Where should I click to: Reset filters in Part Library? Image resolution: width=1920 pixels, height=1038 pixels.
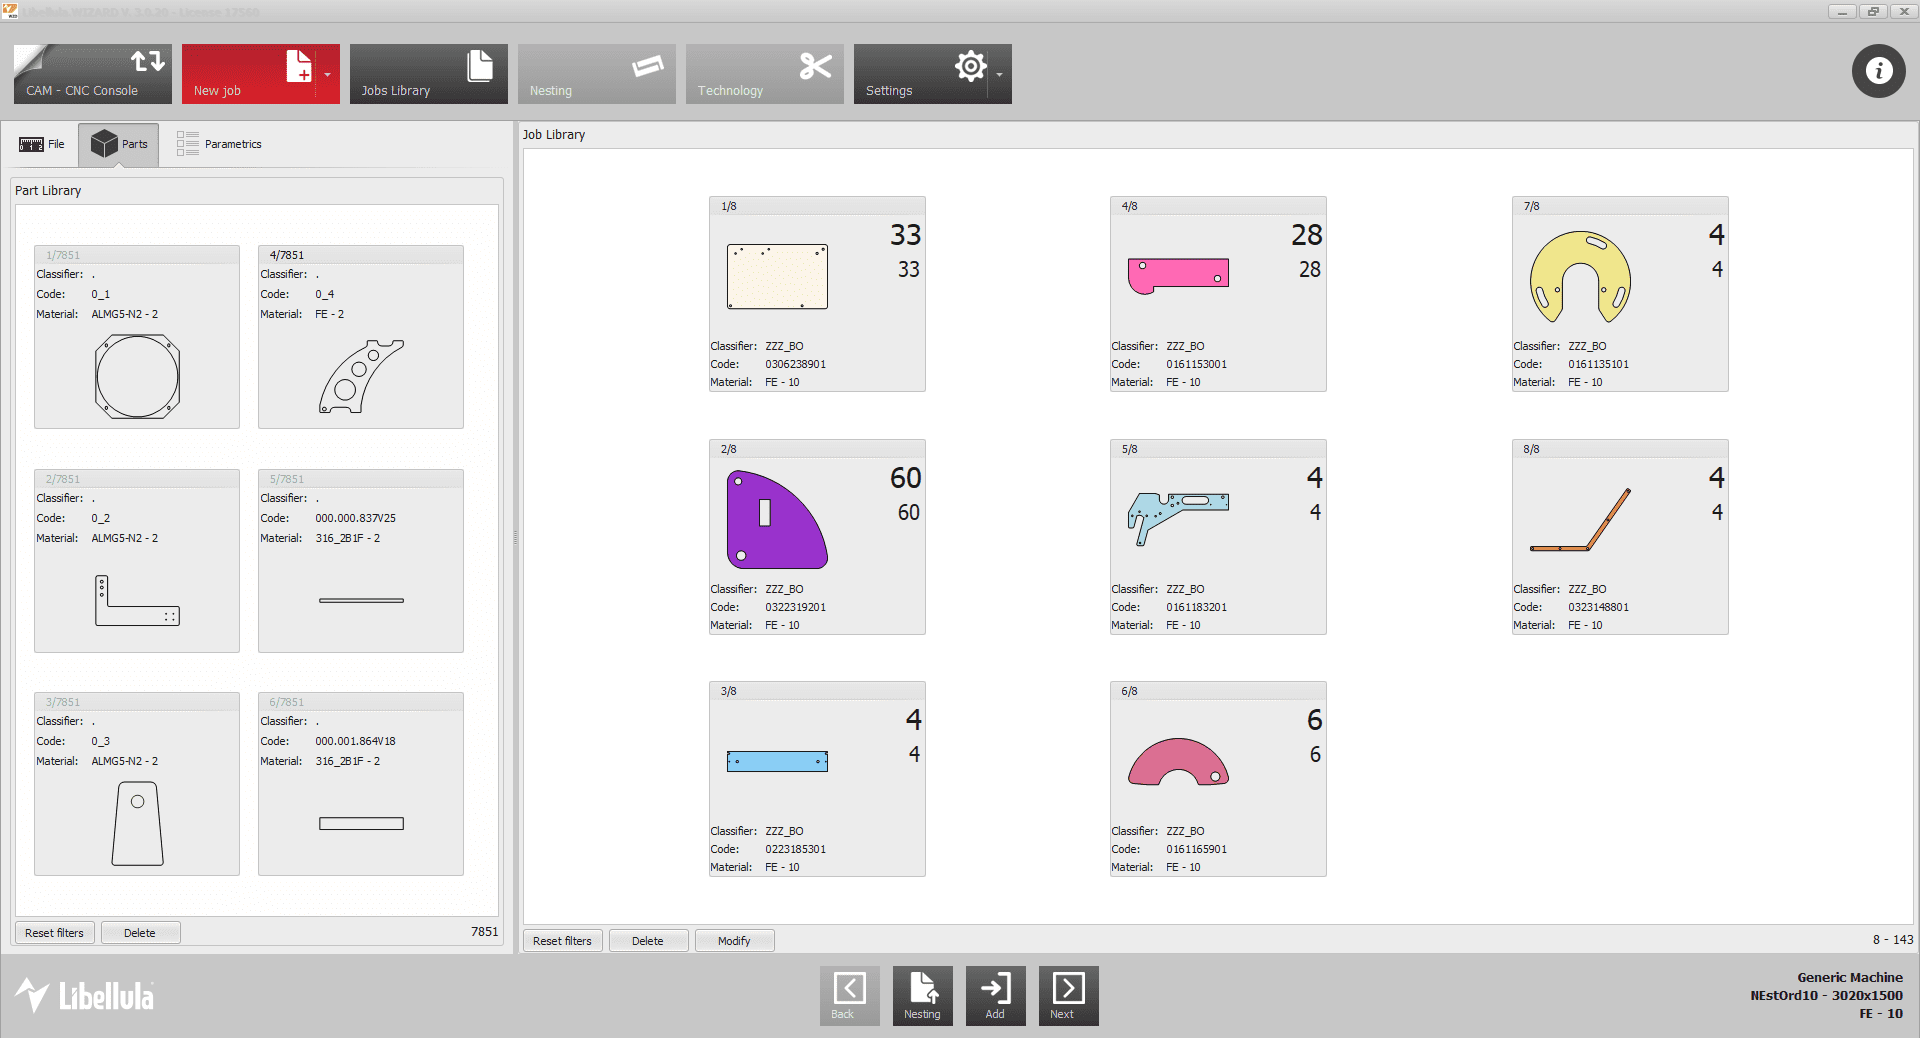click(55, 933)
